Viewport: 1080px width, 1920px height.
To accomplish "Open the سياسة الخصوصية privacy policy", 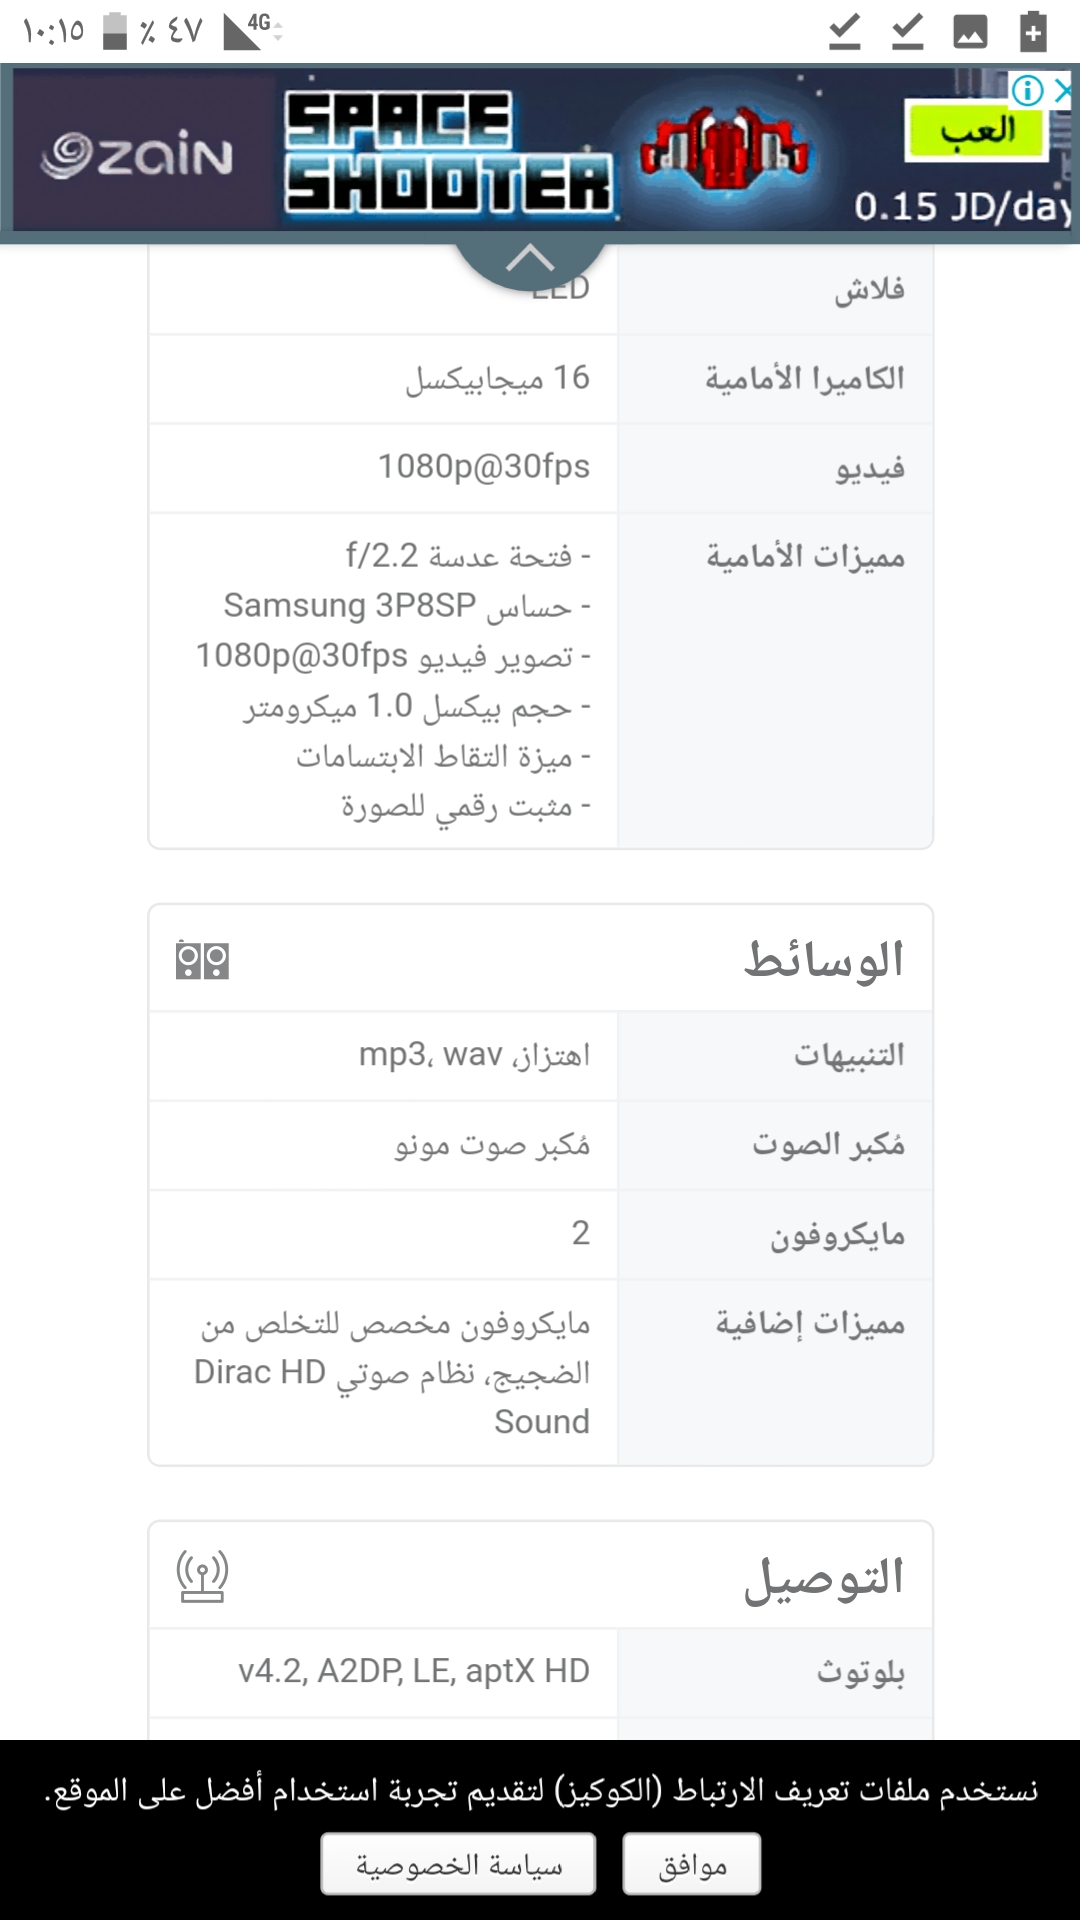I will [x=459, y=1864].
